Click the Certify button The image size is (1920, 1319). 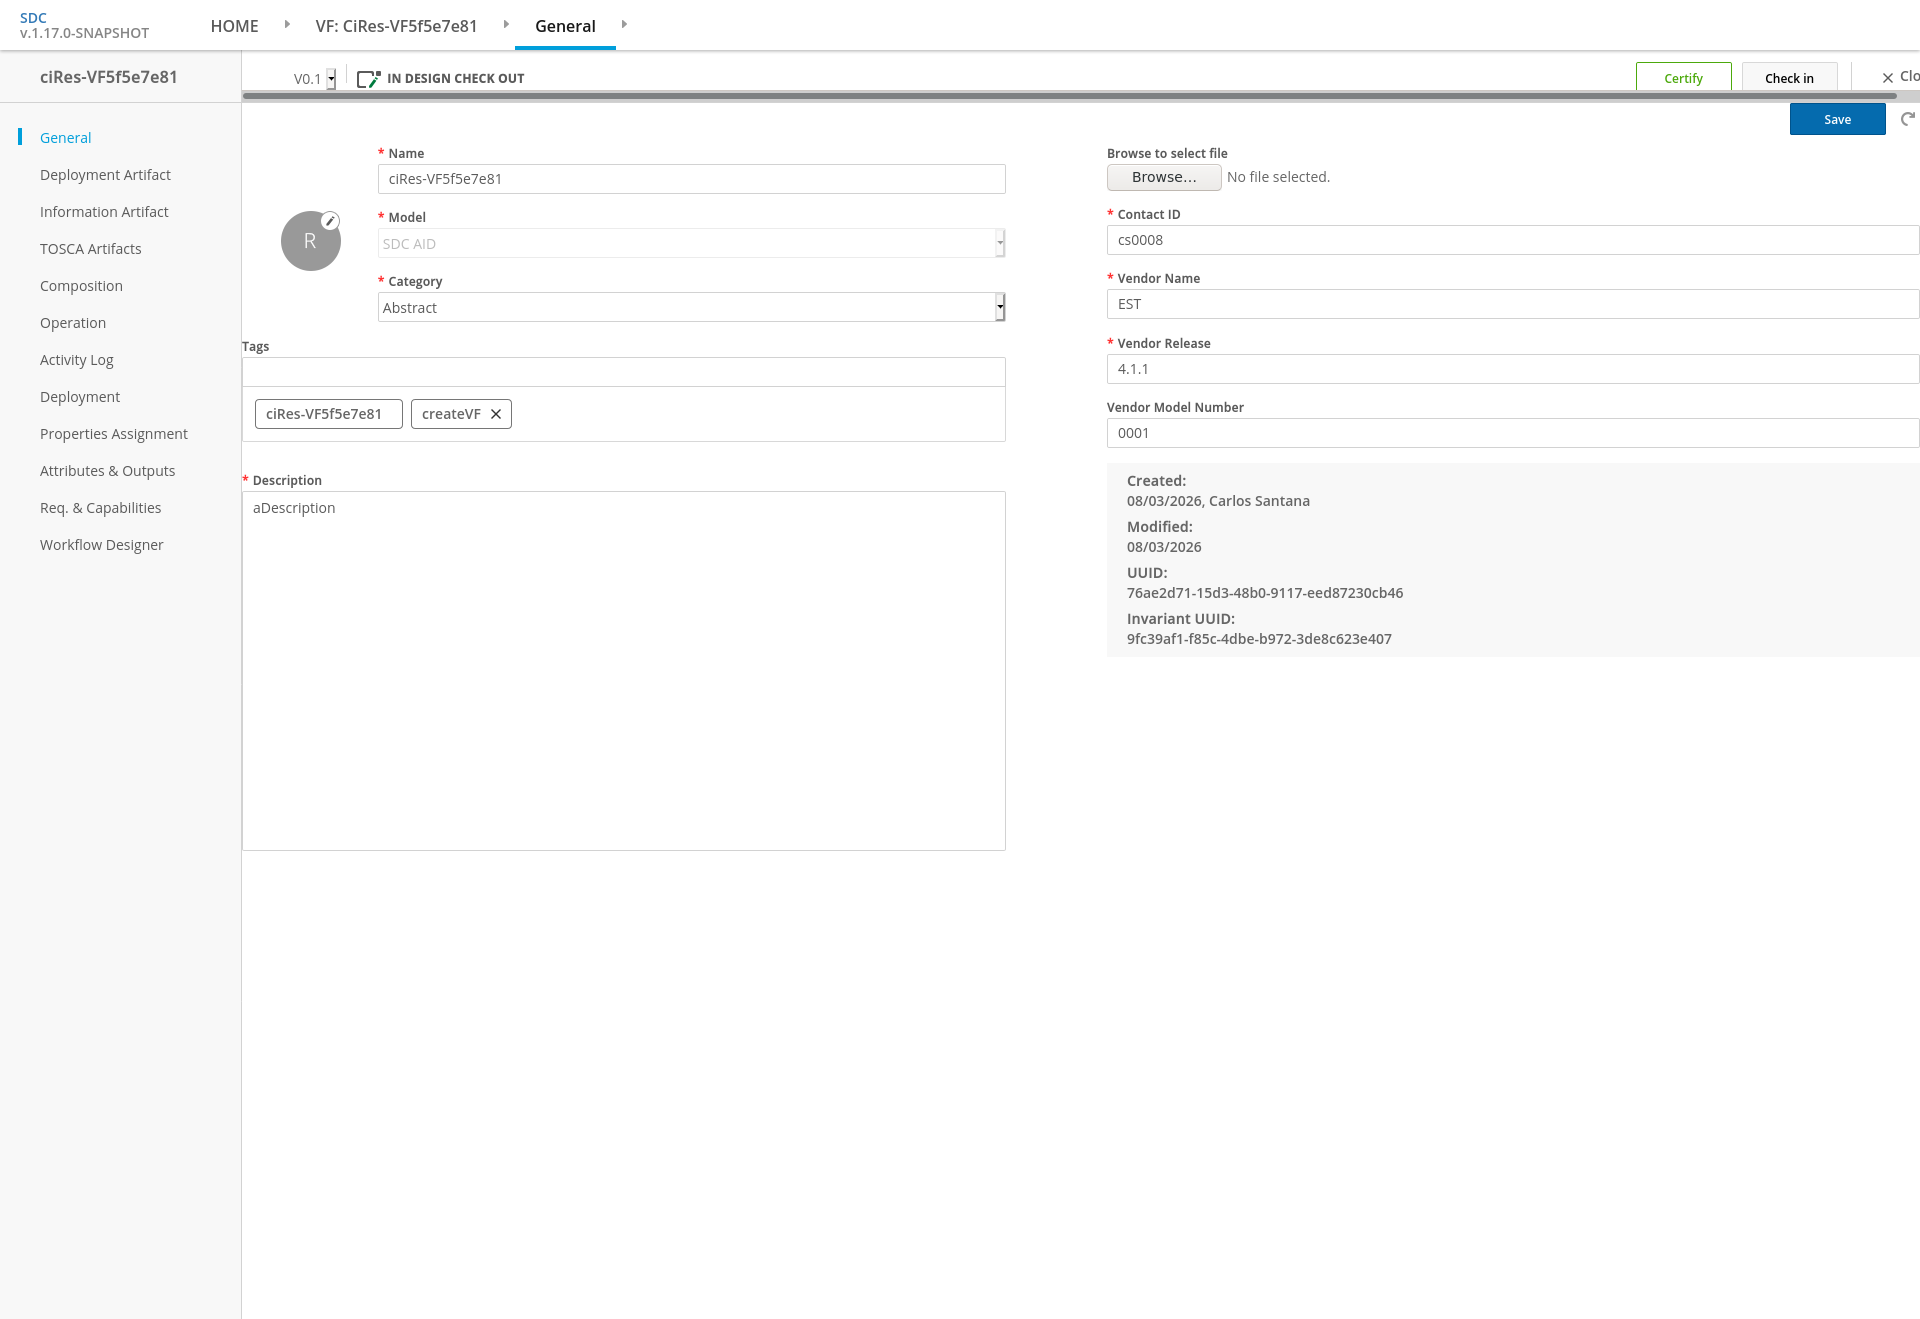pyautogui.click(x=1684, y=78)
